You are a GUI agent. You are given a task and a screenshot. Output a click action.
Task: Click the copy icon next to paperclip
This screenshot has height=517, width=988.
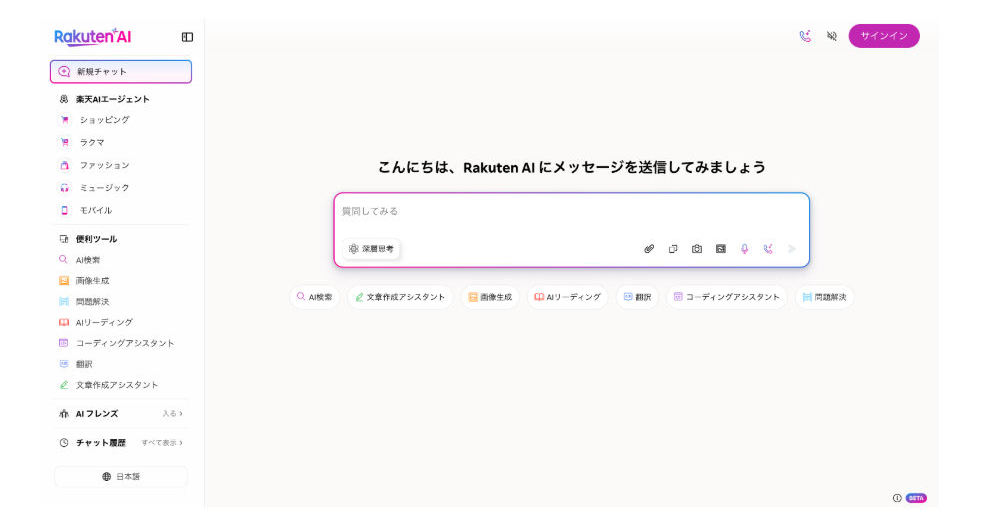[673, 249]
